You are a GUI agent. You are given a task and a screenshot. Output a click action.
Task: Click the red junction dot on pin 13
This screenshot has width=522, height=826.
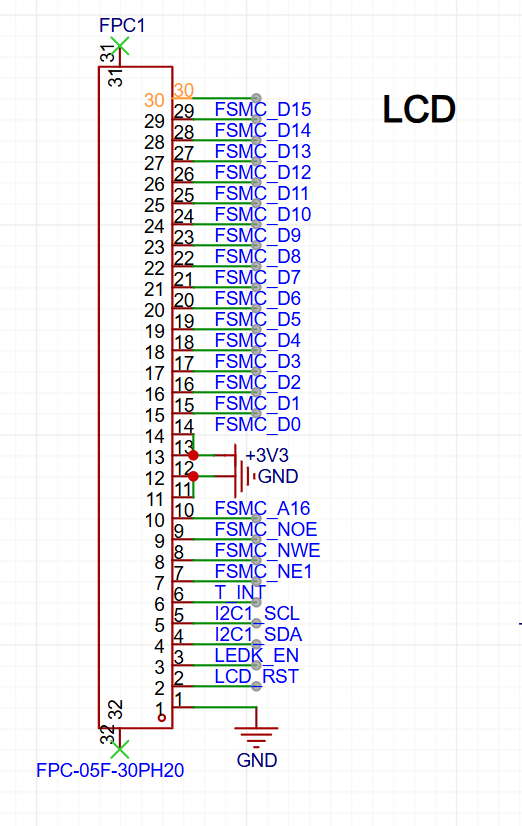[x=193, y=455]
